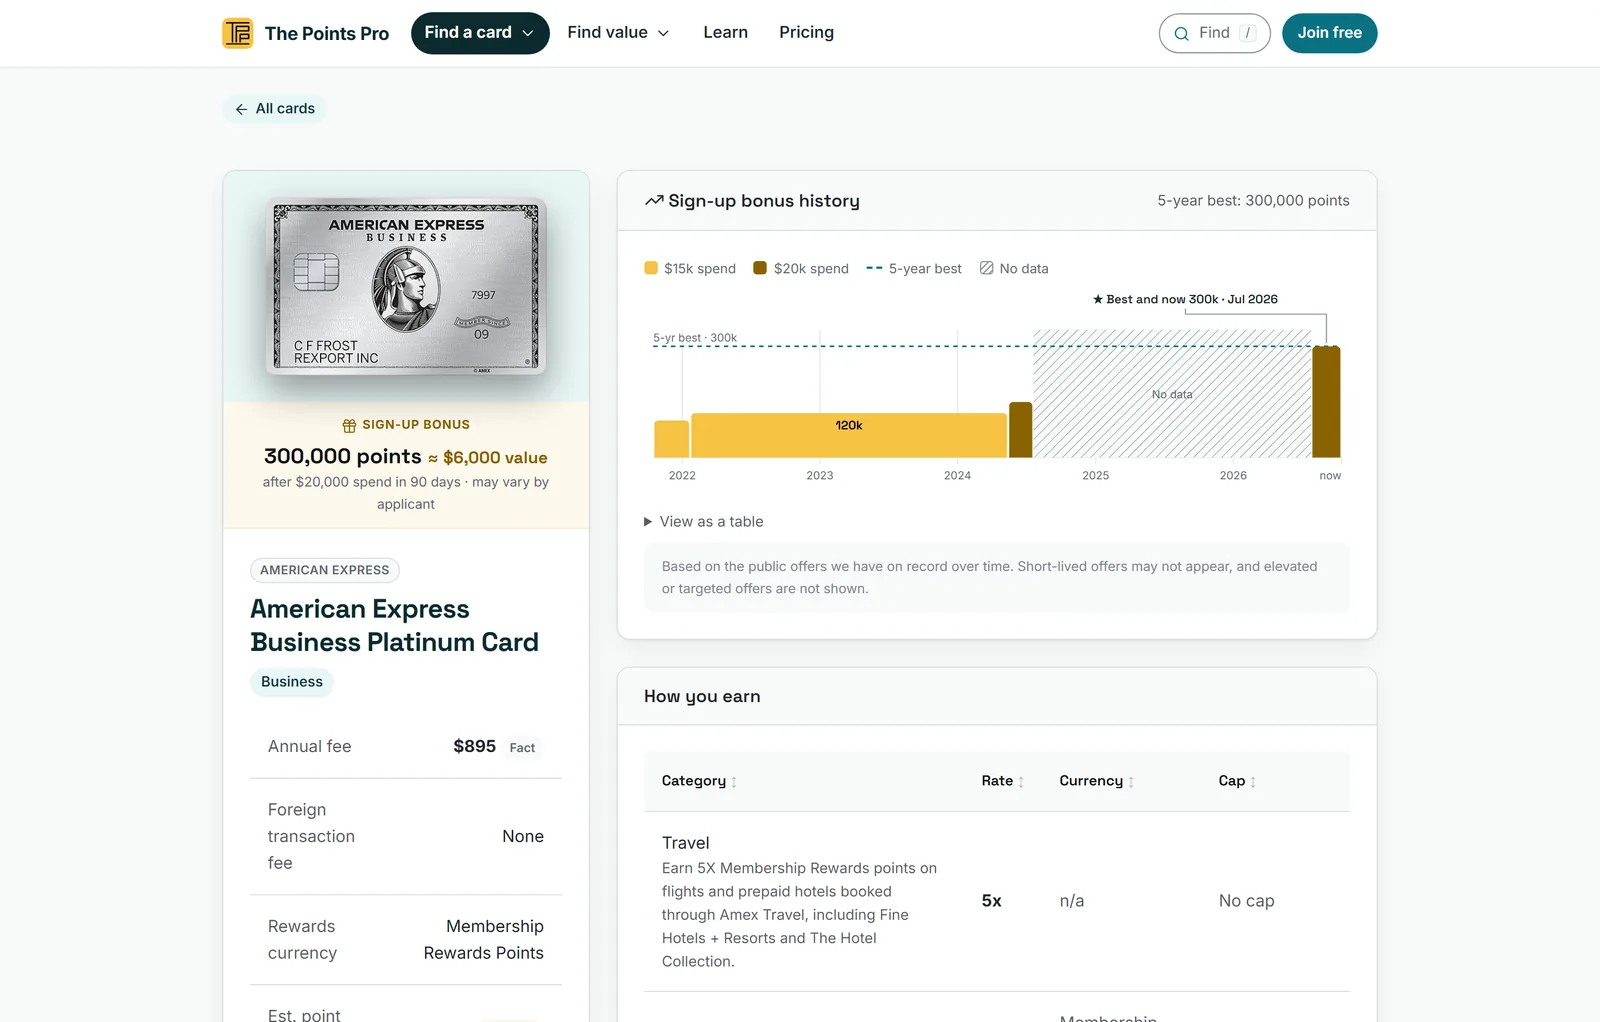
Task: Open the Pricing page
Action: click(807, 33)
